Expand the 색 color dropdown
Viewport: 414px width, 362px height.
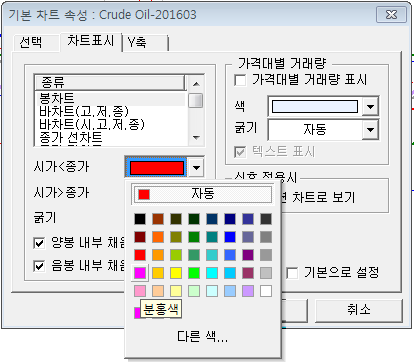click(x=371, y=107)
